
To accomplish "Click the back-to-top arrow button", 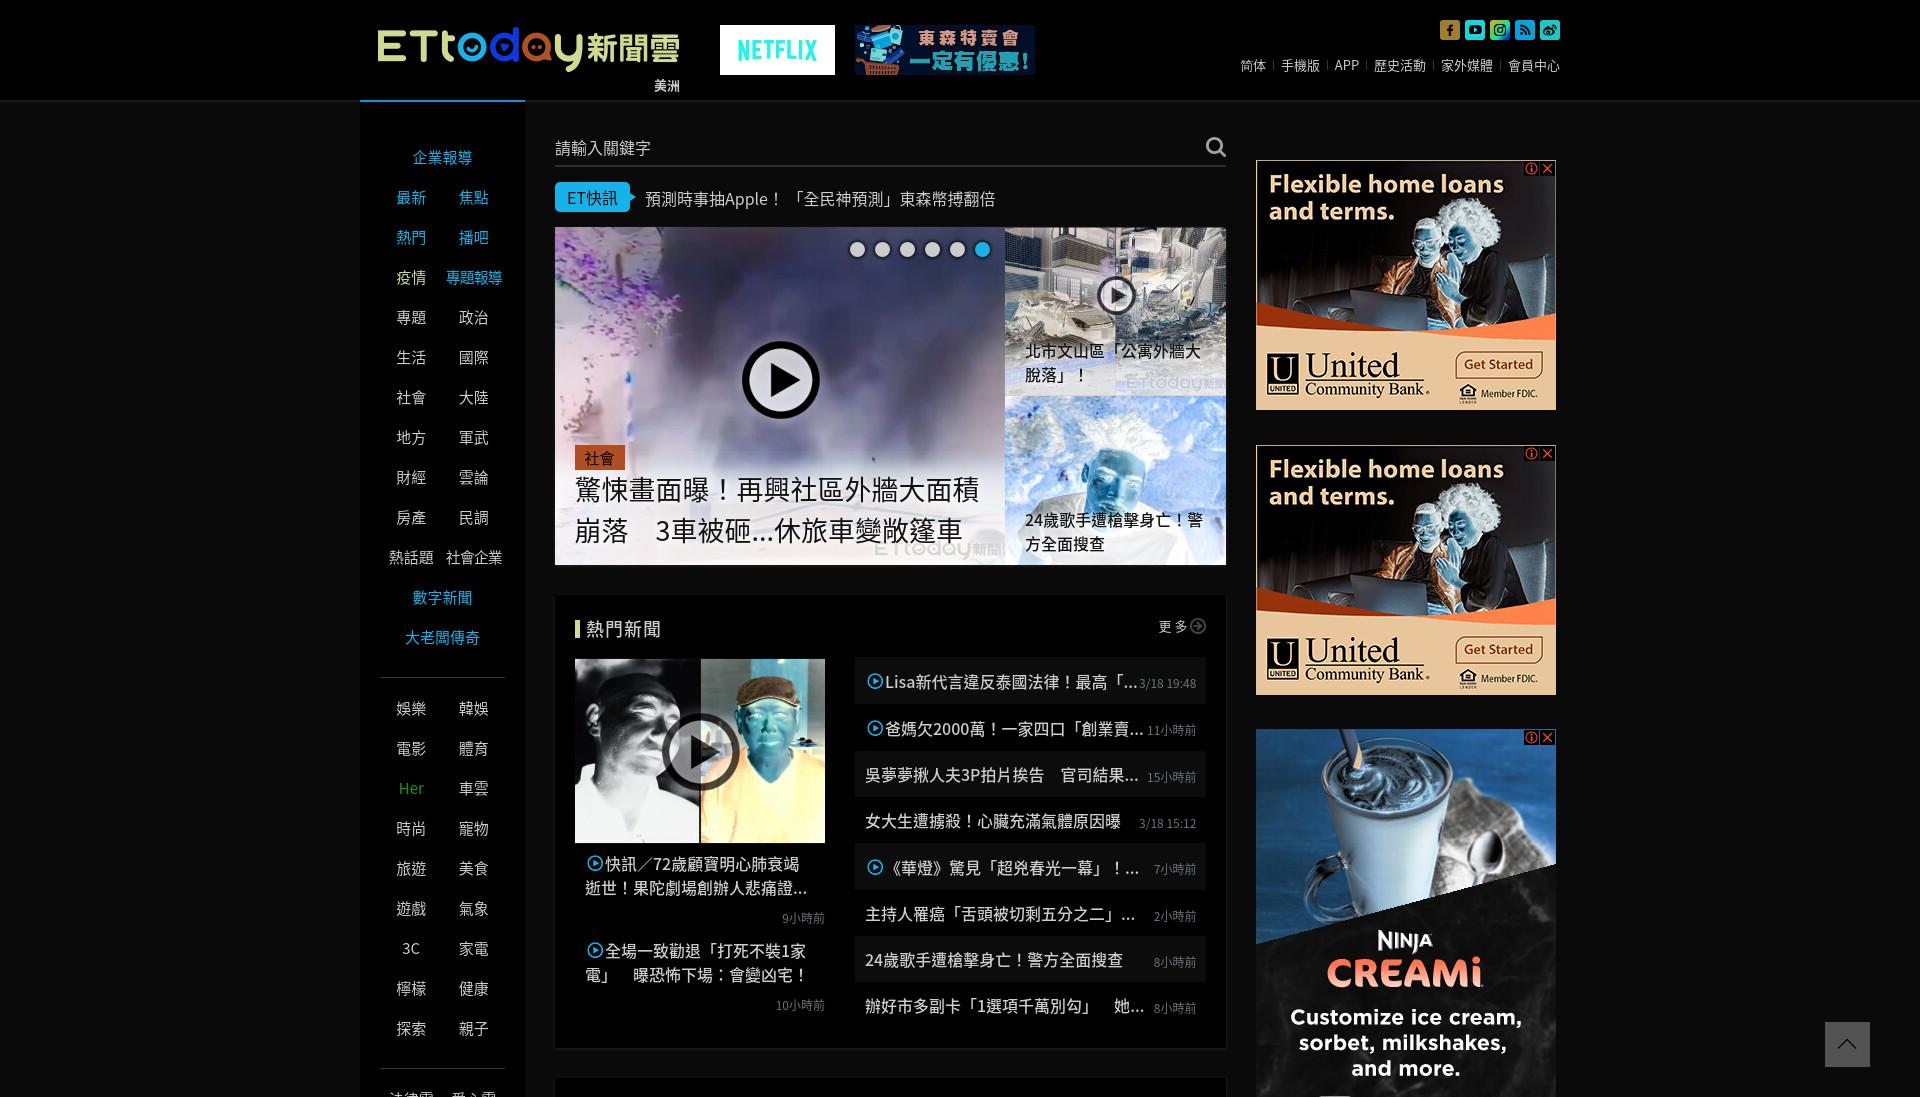I will 1847,1044.
